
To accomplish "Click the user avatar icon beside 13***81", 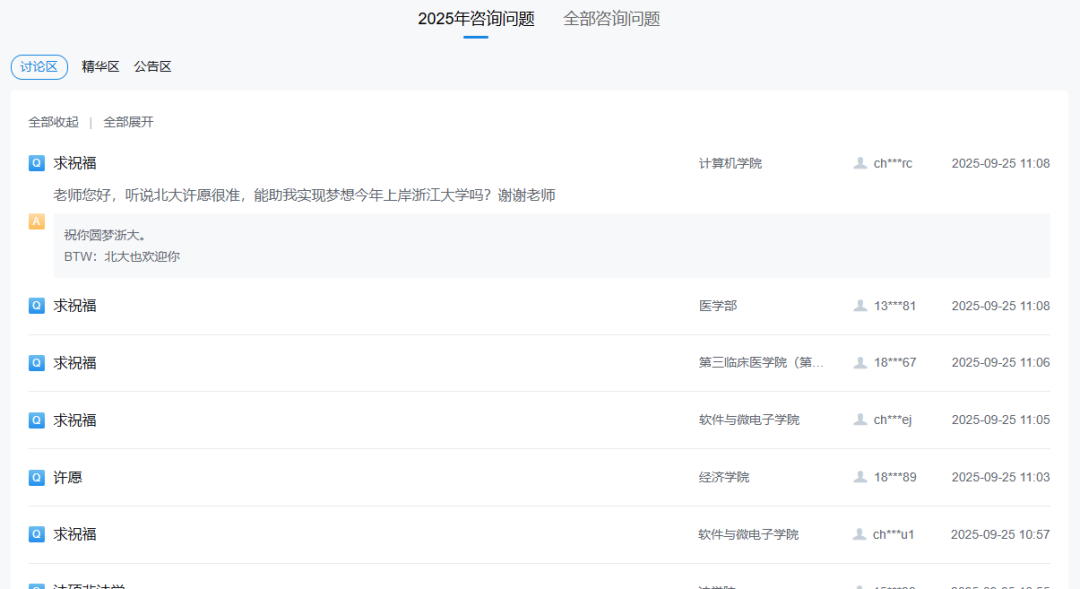I will 860,306.
